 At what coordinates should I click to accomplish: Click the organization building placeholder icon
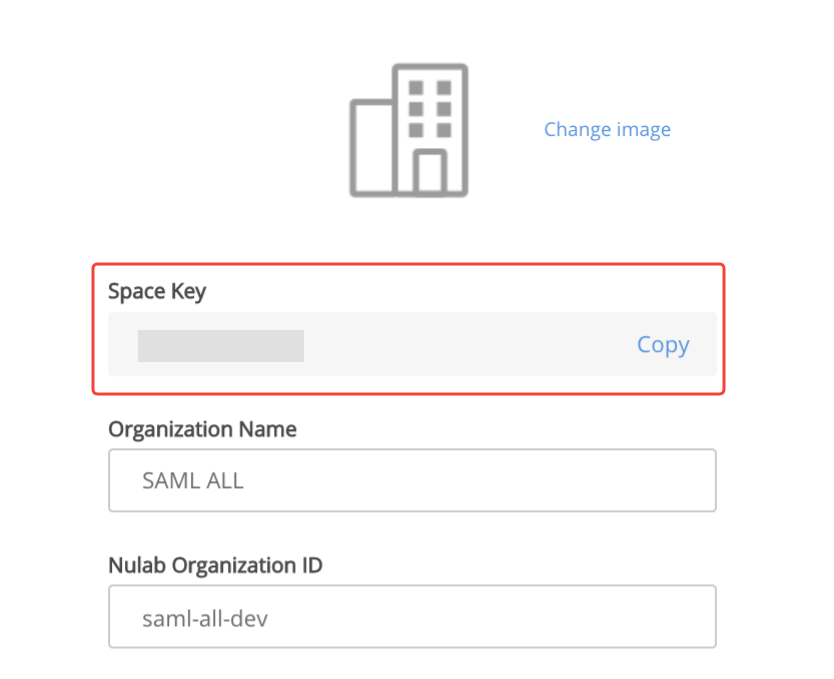click(408, 130)
